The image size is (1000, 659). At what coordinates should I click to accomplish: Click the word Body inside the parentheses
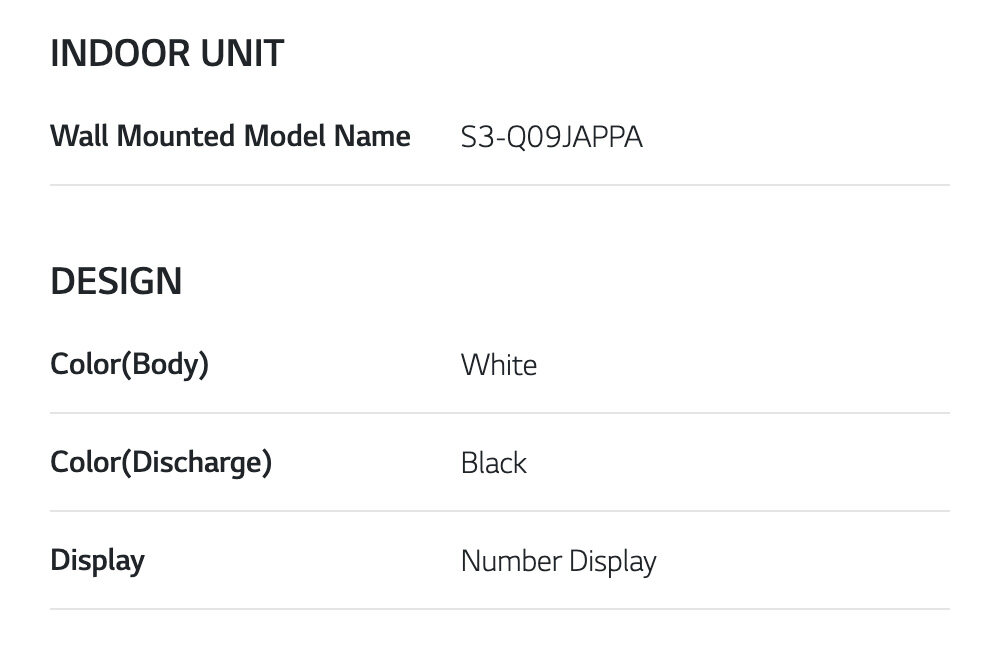coord(165,364)
